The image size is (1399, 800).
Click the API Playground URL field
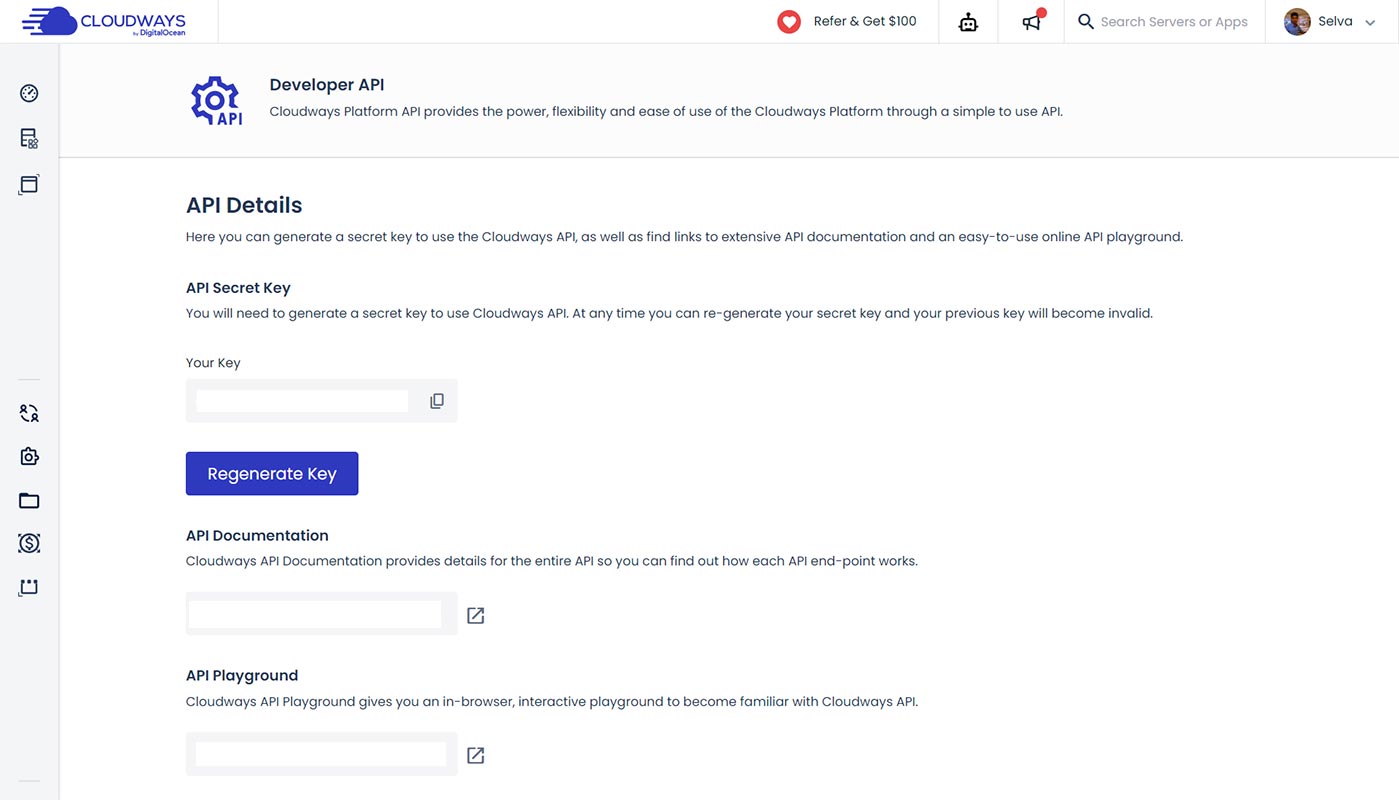[x=321, y=754]
